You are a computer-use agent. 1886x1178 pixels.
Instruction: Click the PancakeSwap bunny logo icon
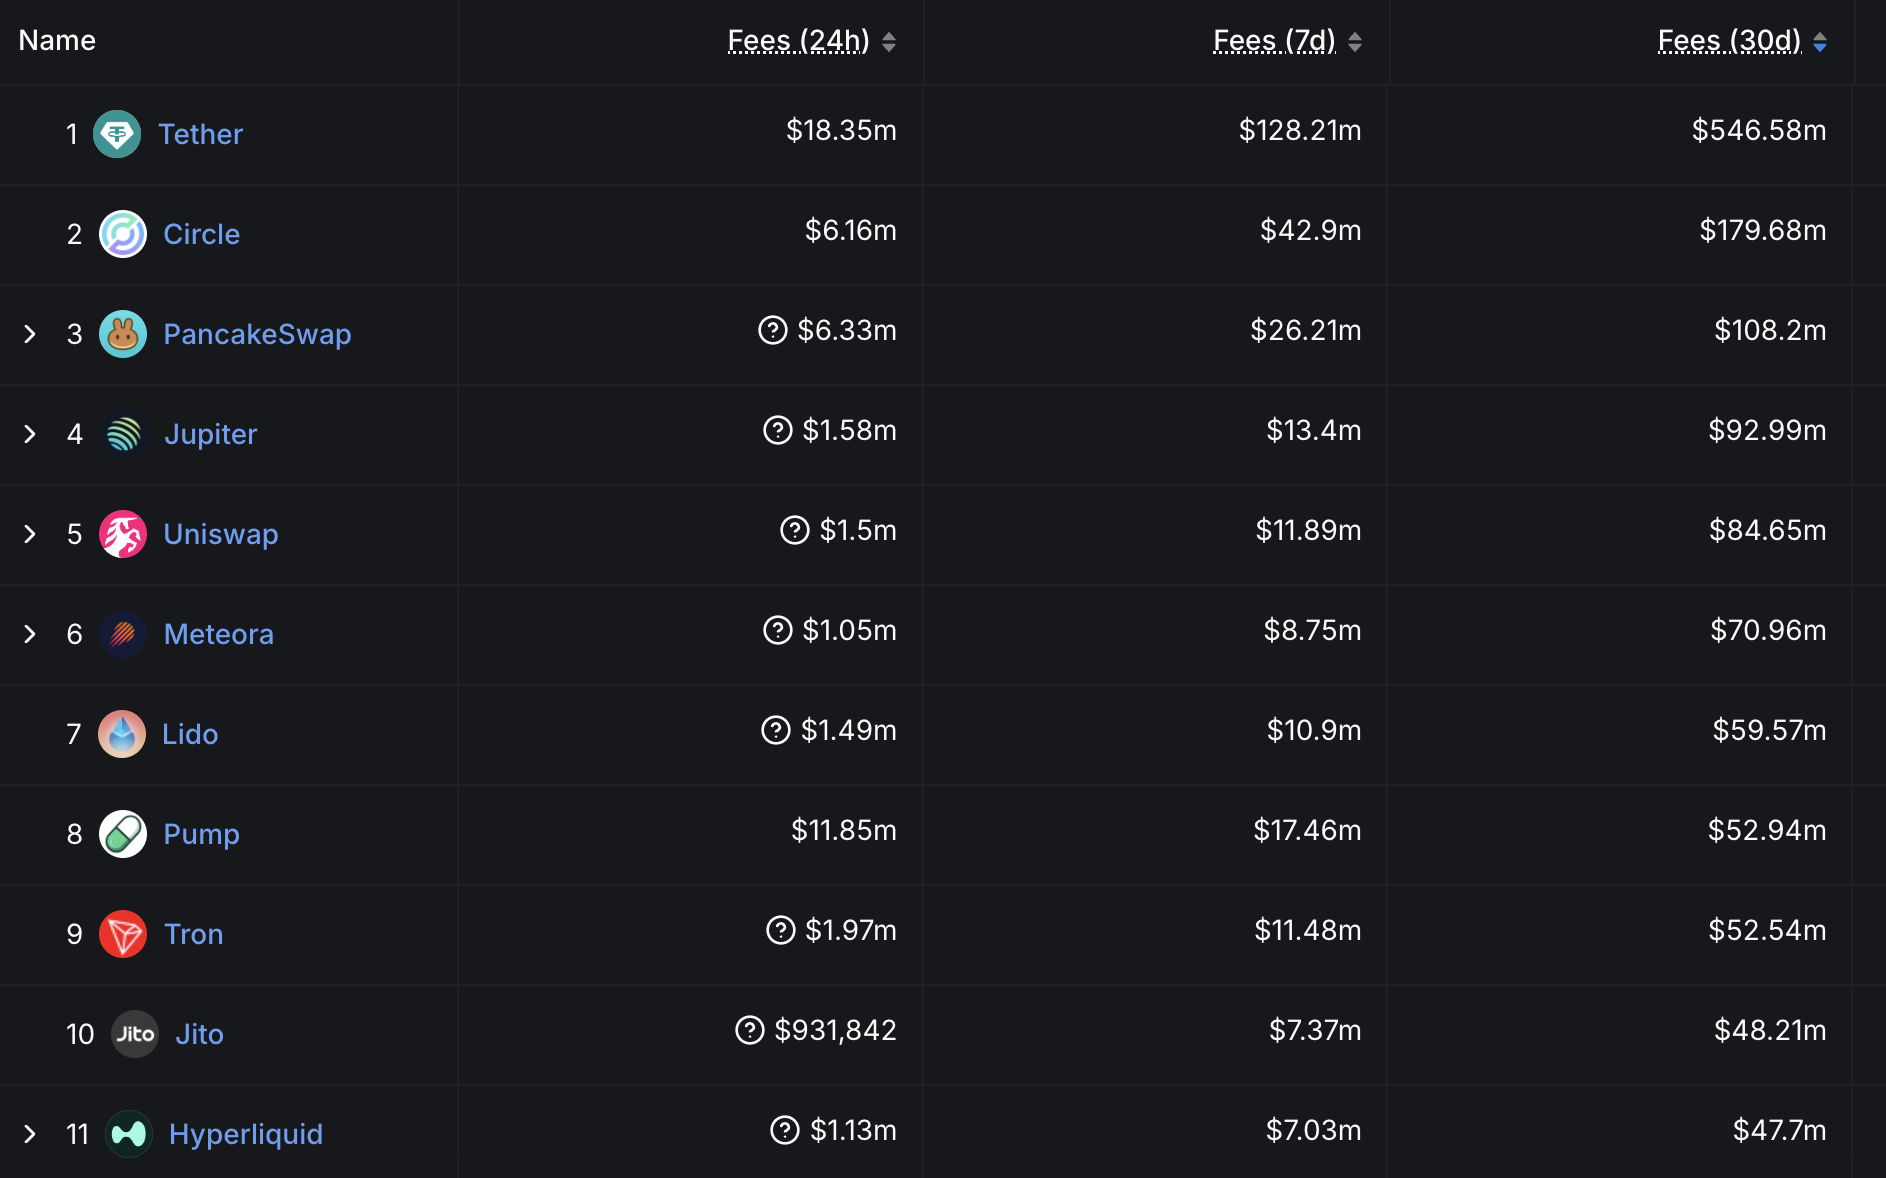coord(123,334)
